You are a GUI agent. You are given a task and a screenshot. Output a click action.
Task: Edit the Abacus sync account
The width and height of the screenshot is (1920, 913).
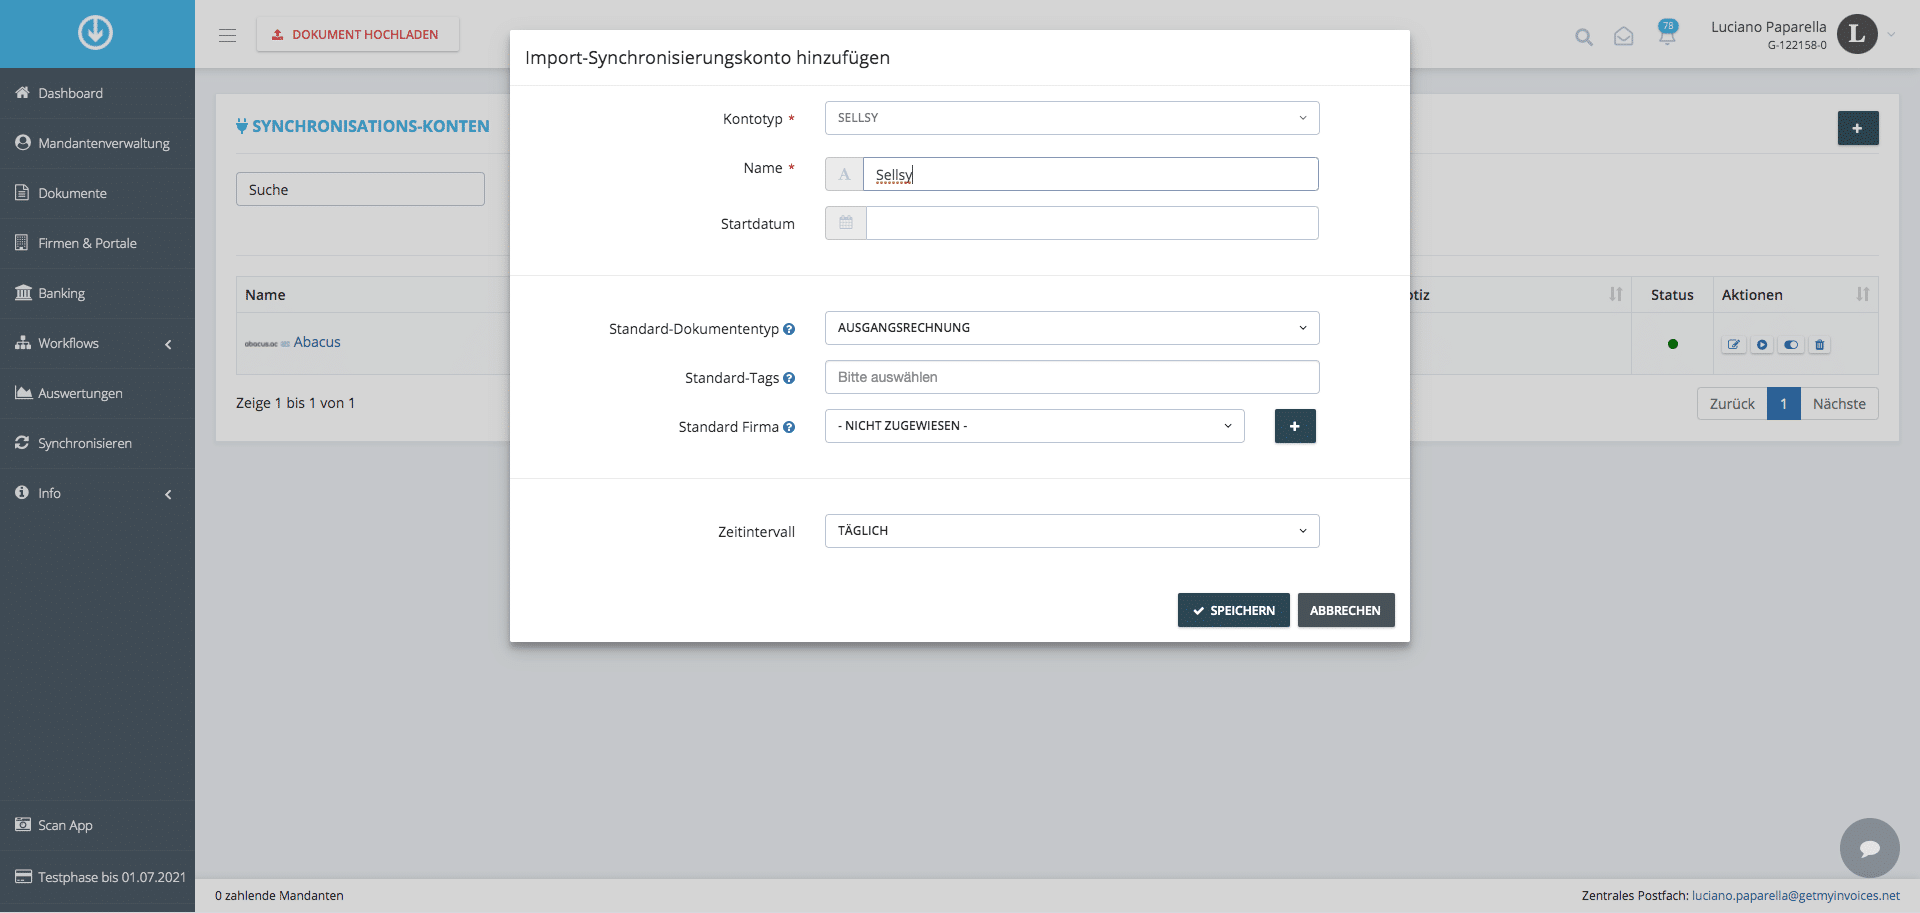click(1734, 345)
